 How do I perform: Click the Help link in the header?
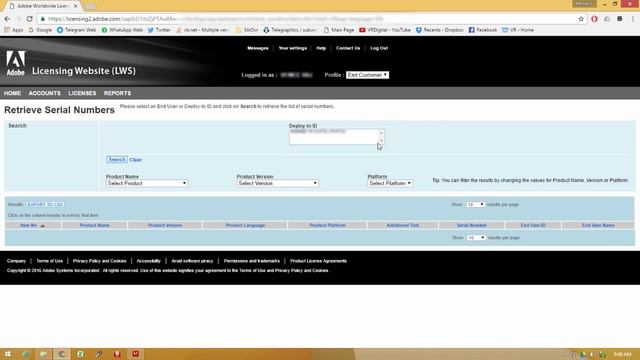tap(321, 48)
